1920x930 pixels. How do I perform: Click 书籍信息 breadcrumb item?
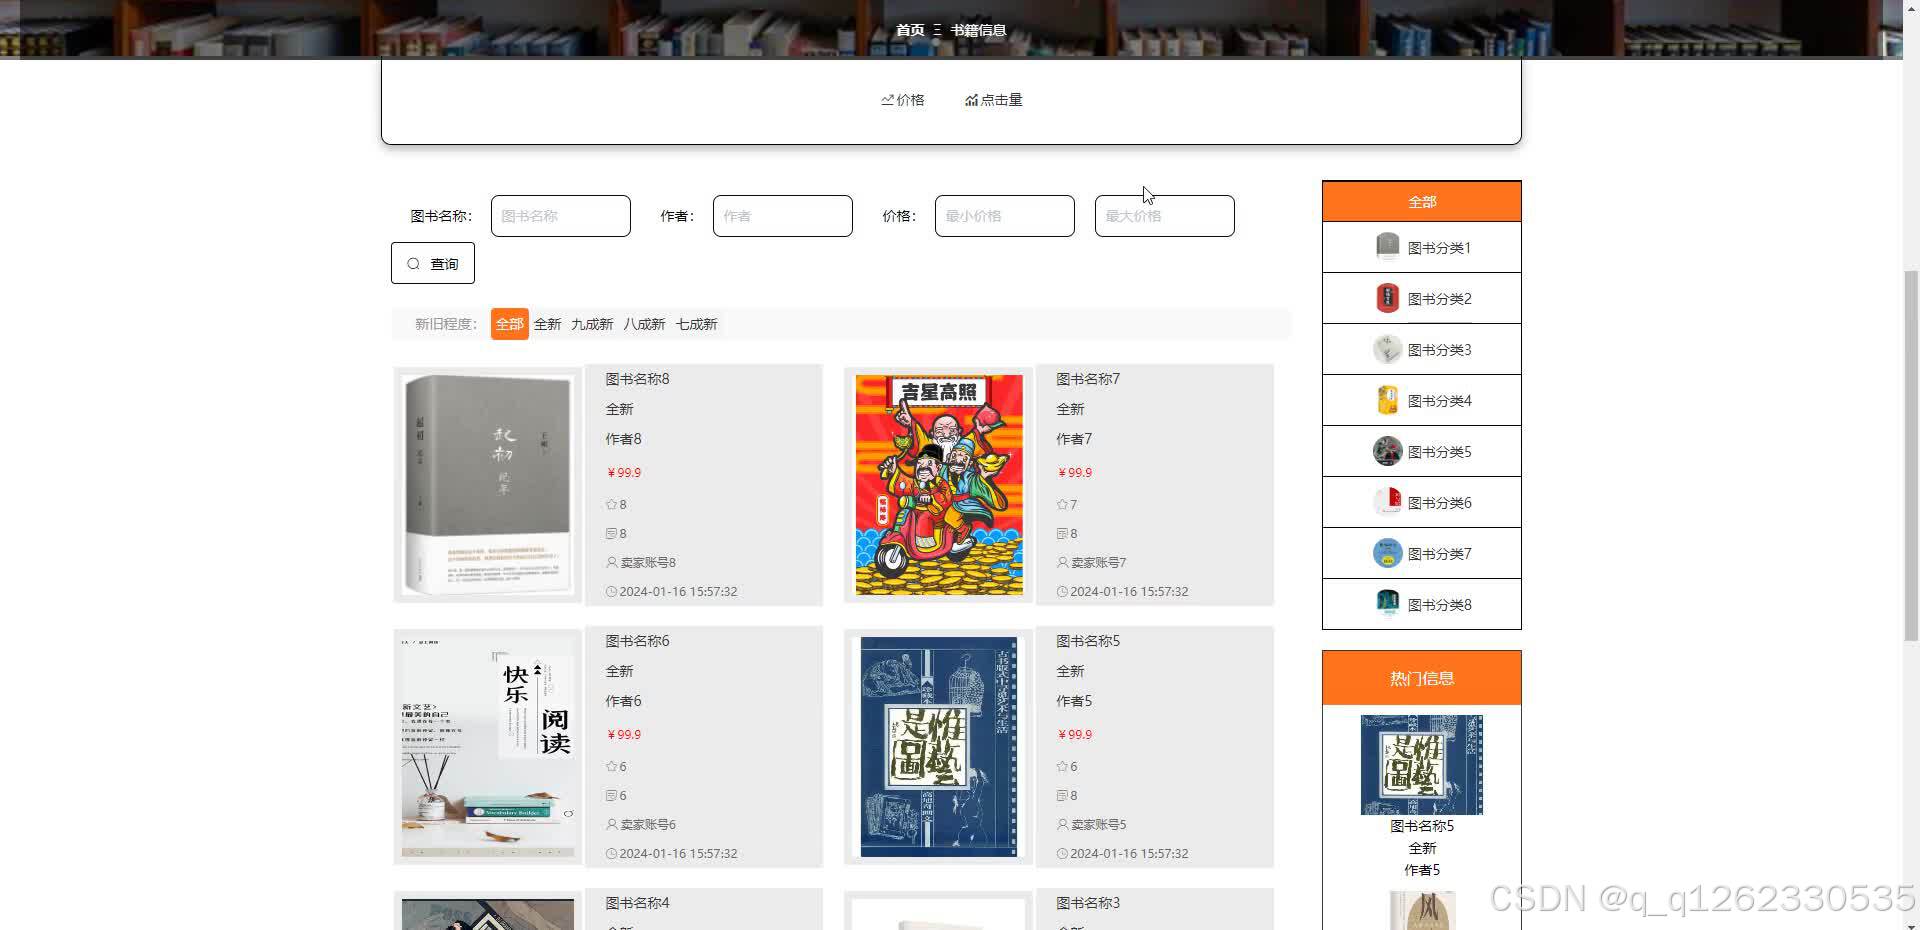[979, 30]
